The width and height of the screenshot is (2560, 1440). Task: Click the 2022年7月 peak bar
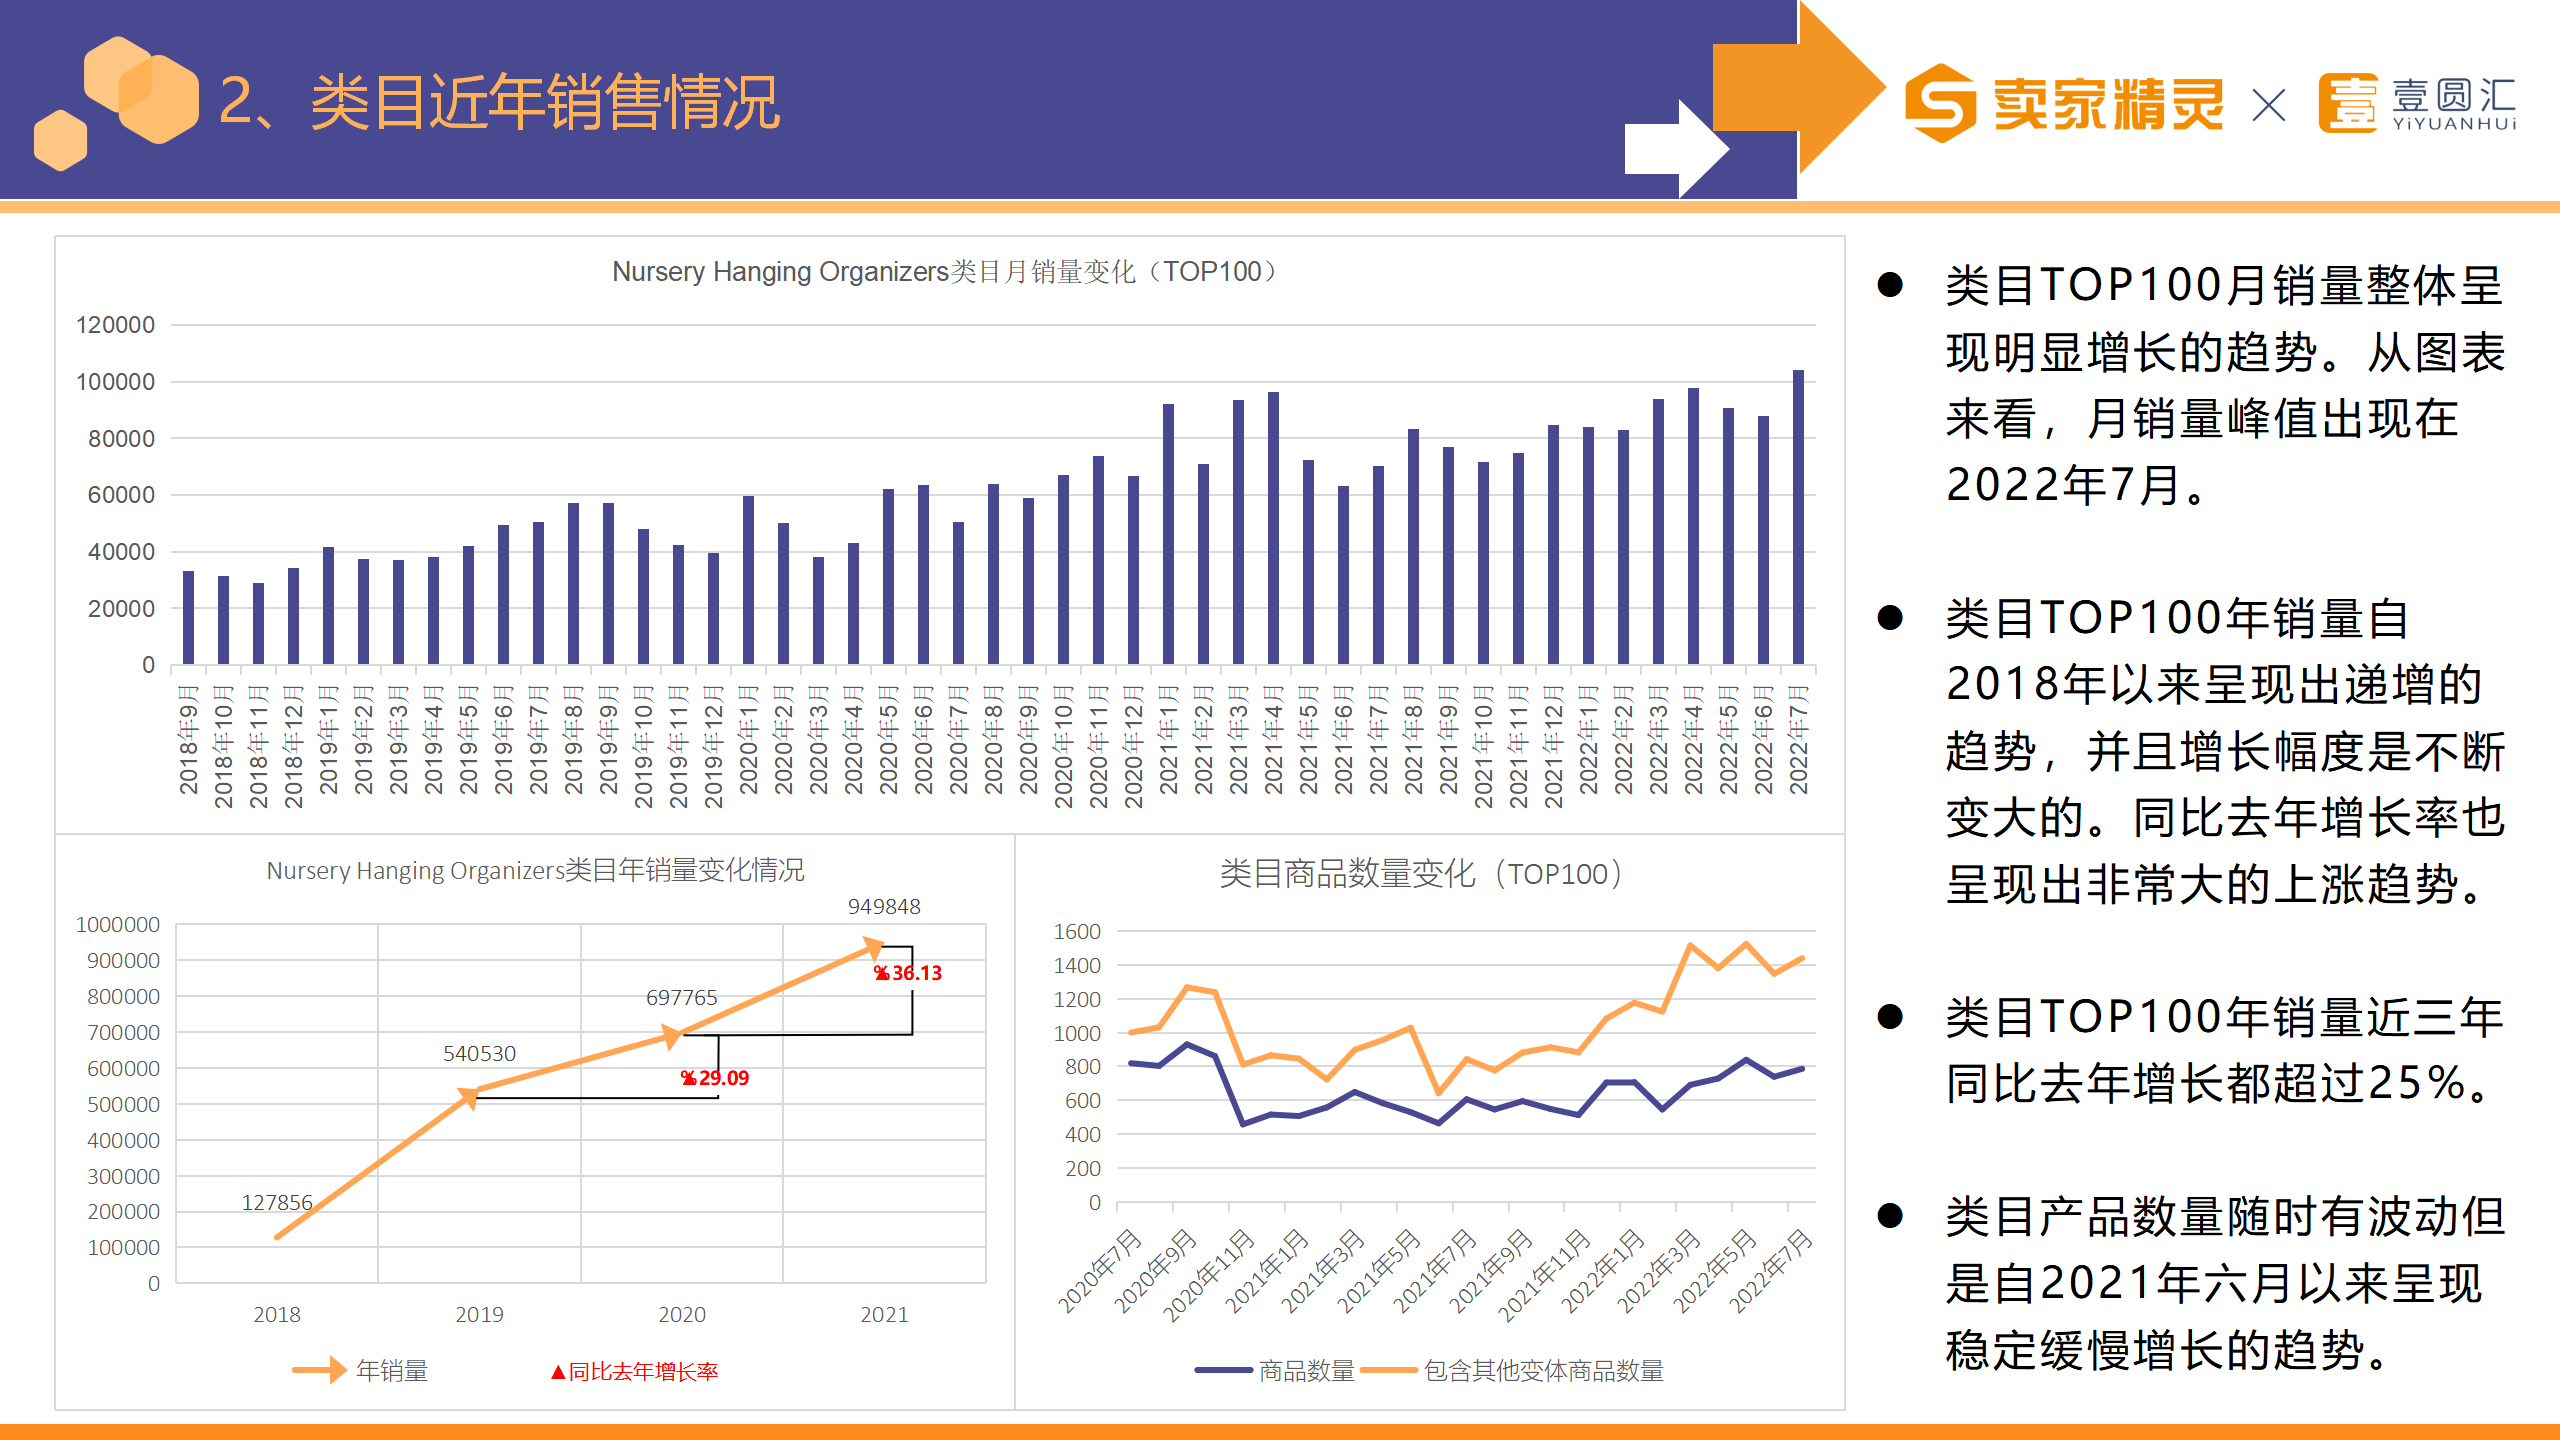1798,517
